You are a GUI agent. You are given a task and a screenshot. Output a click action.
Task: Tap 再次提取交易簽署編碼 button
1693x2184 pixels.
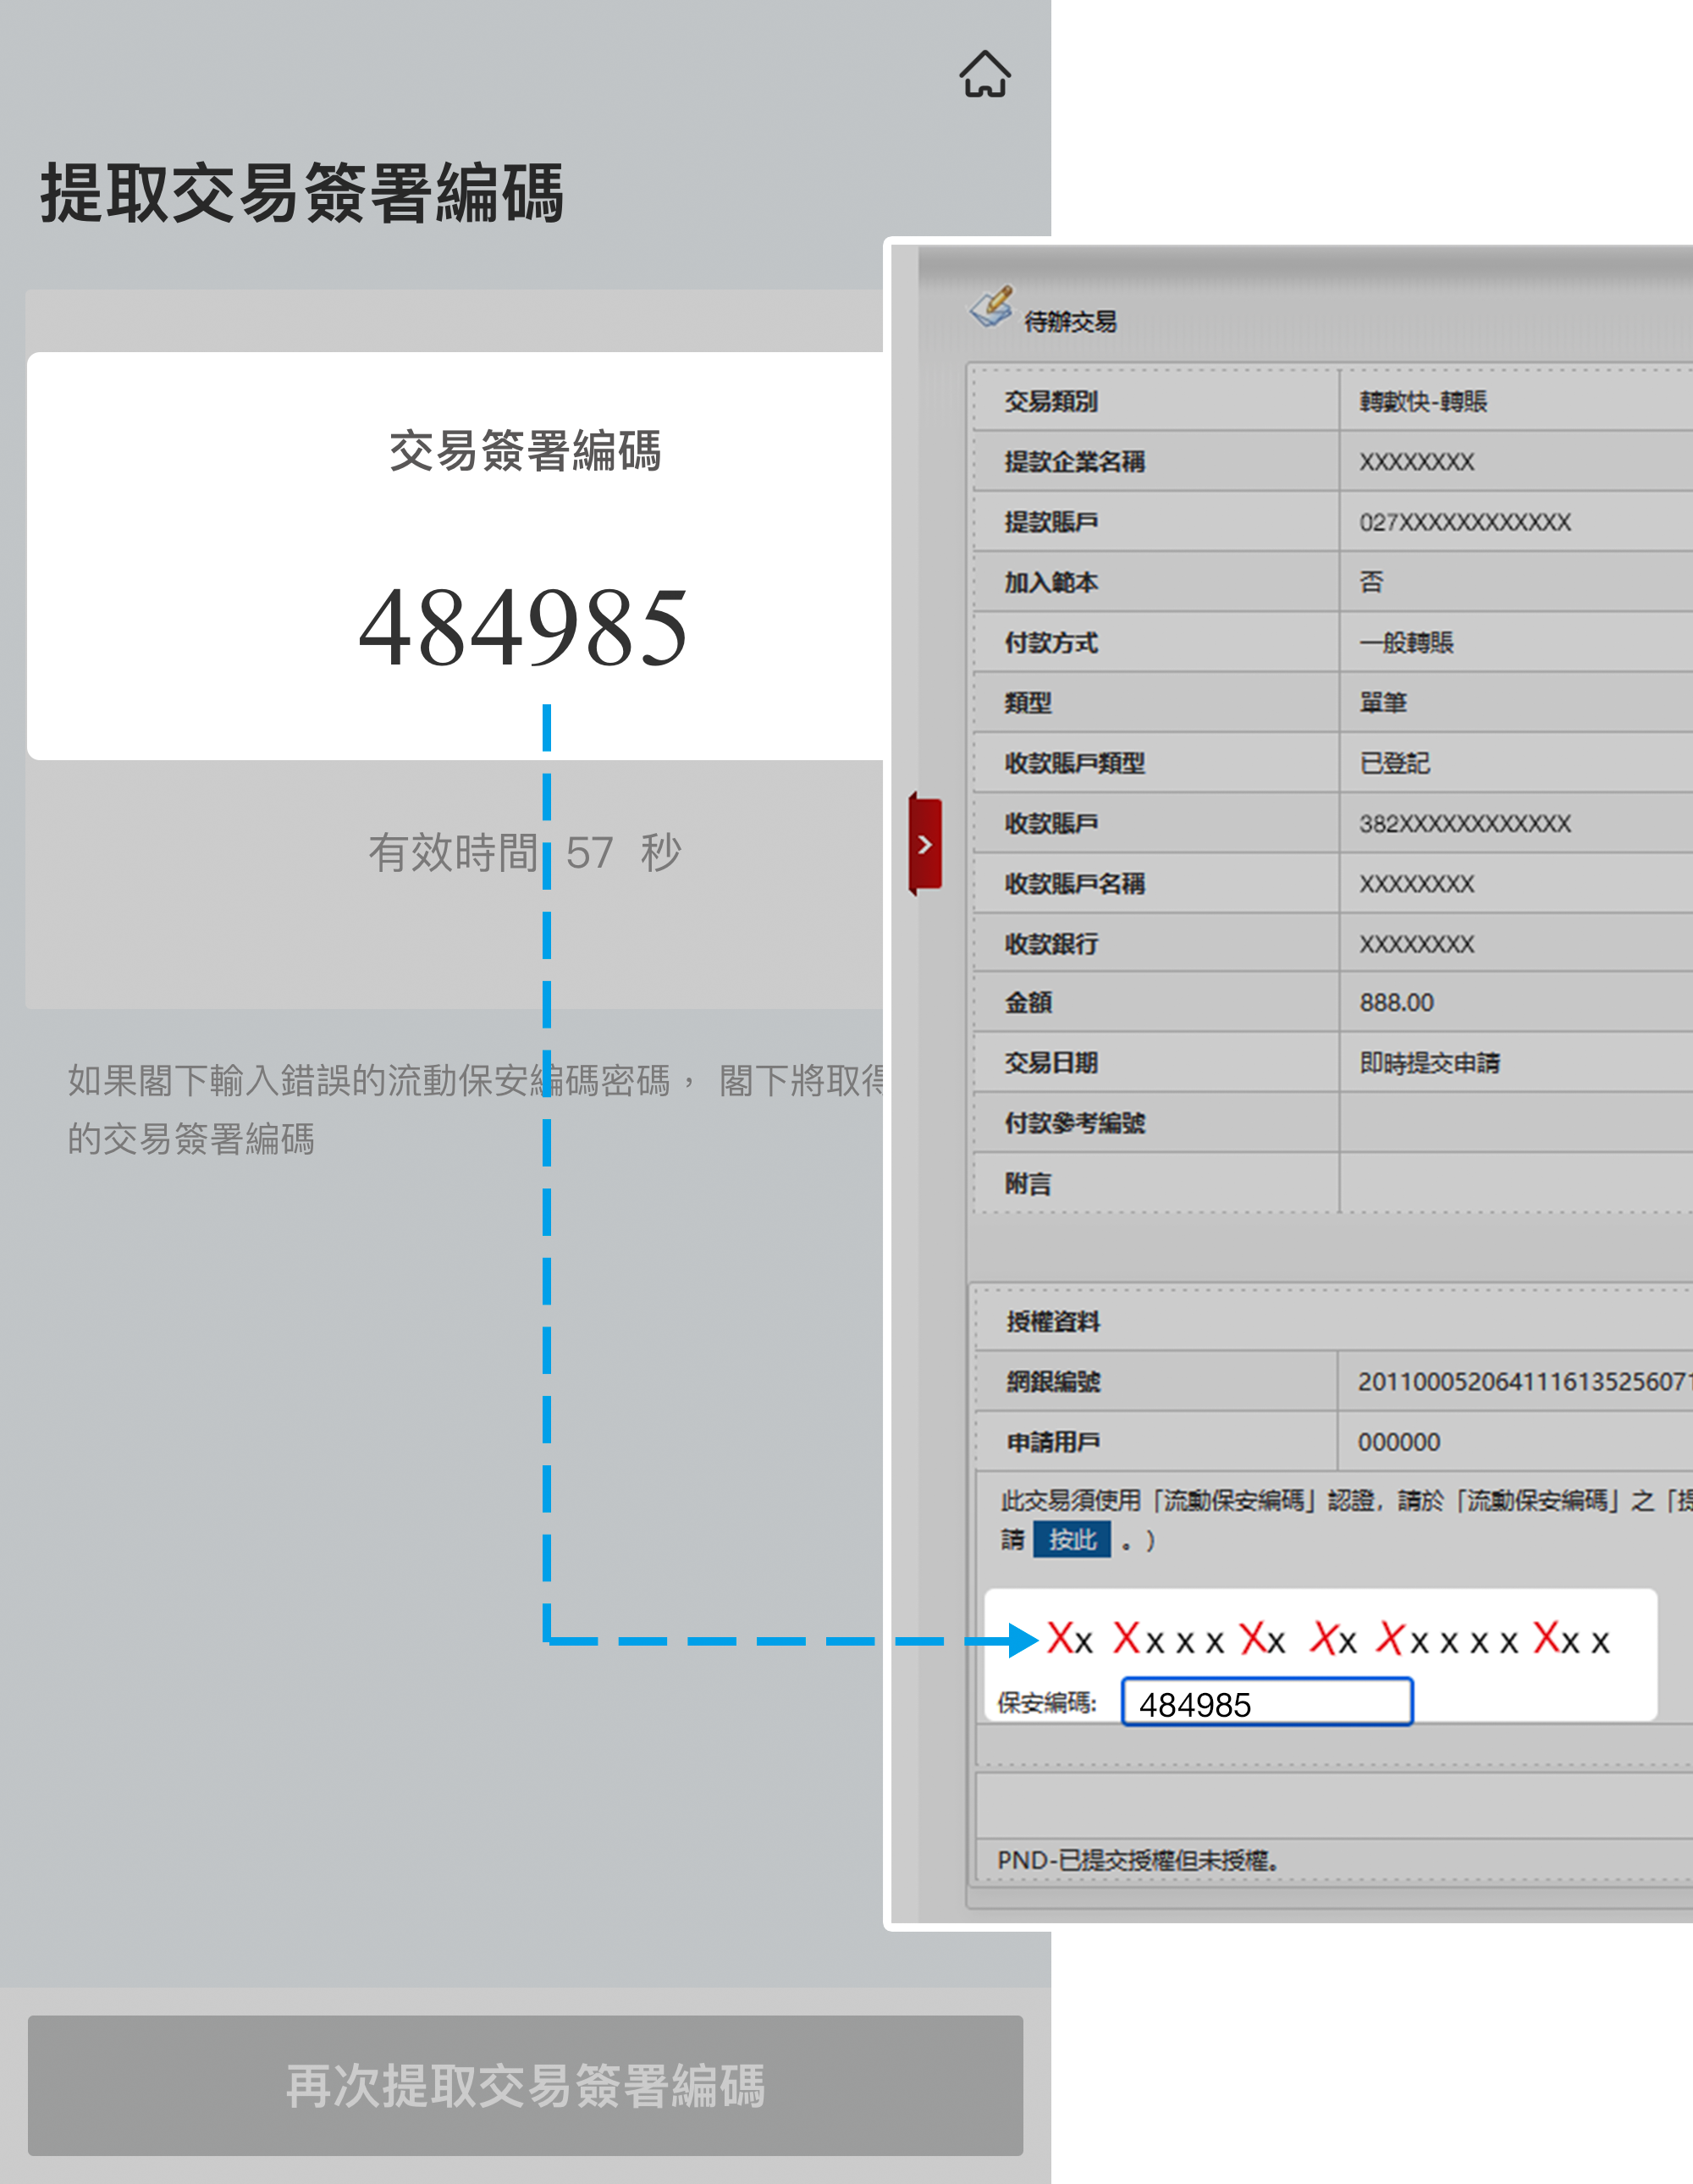click(x=525, y=2085)
